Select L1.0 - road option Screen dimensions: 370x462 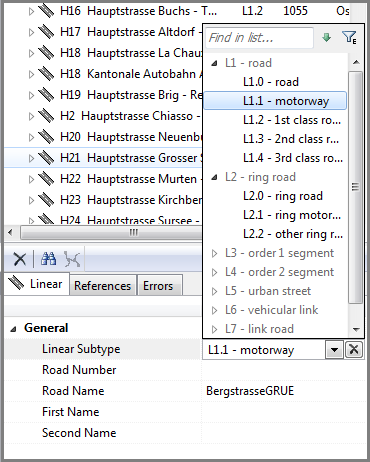coord(271,82)
